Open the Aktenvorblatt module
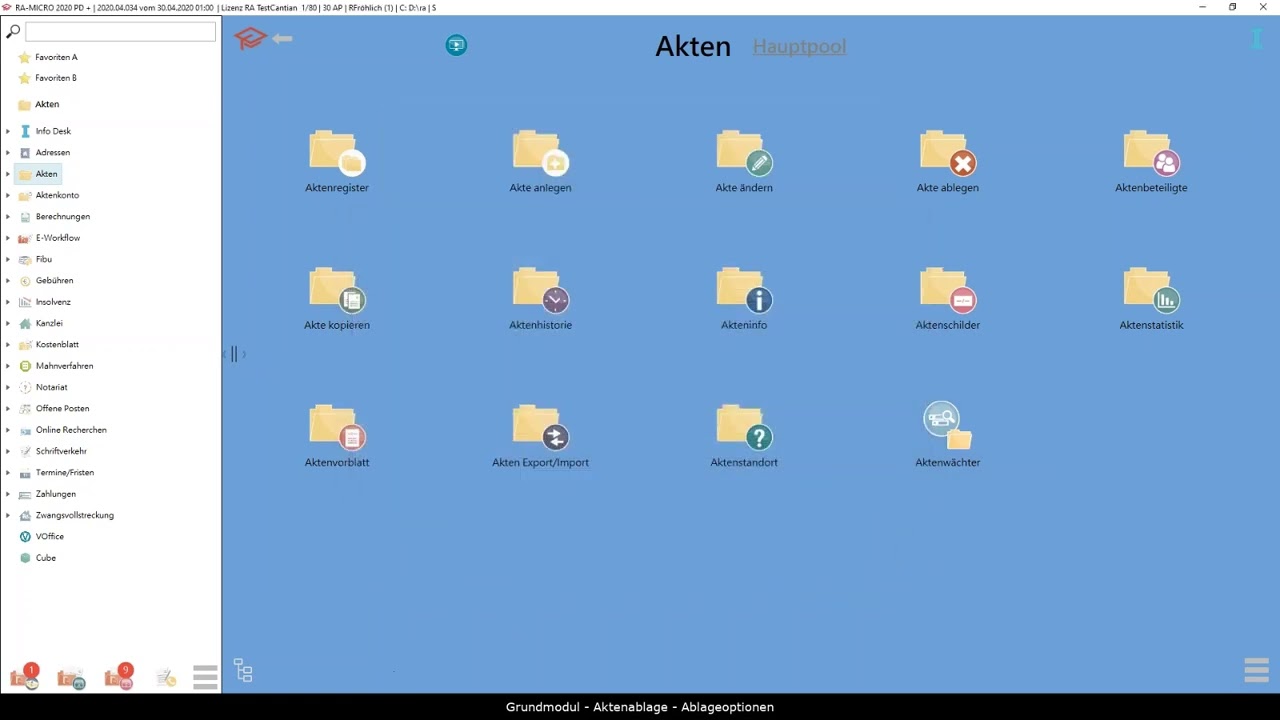 coord(337,435)
